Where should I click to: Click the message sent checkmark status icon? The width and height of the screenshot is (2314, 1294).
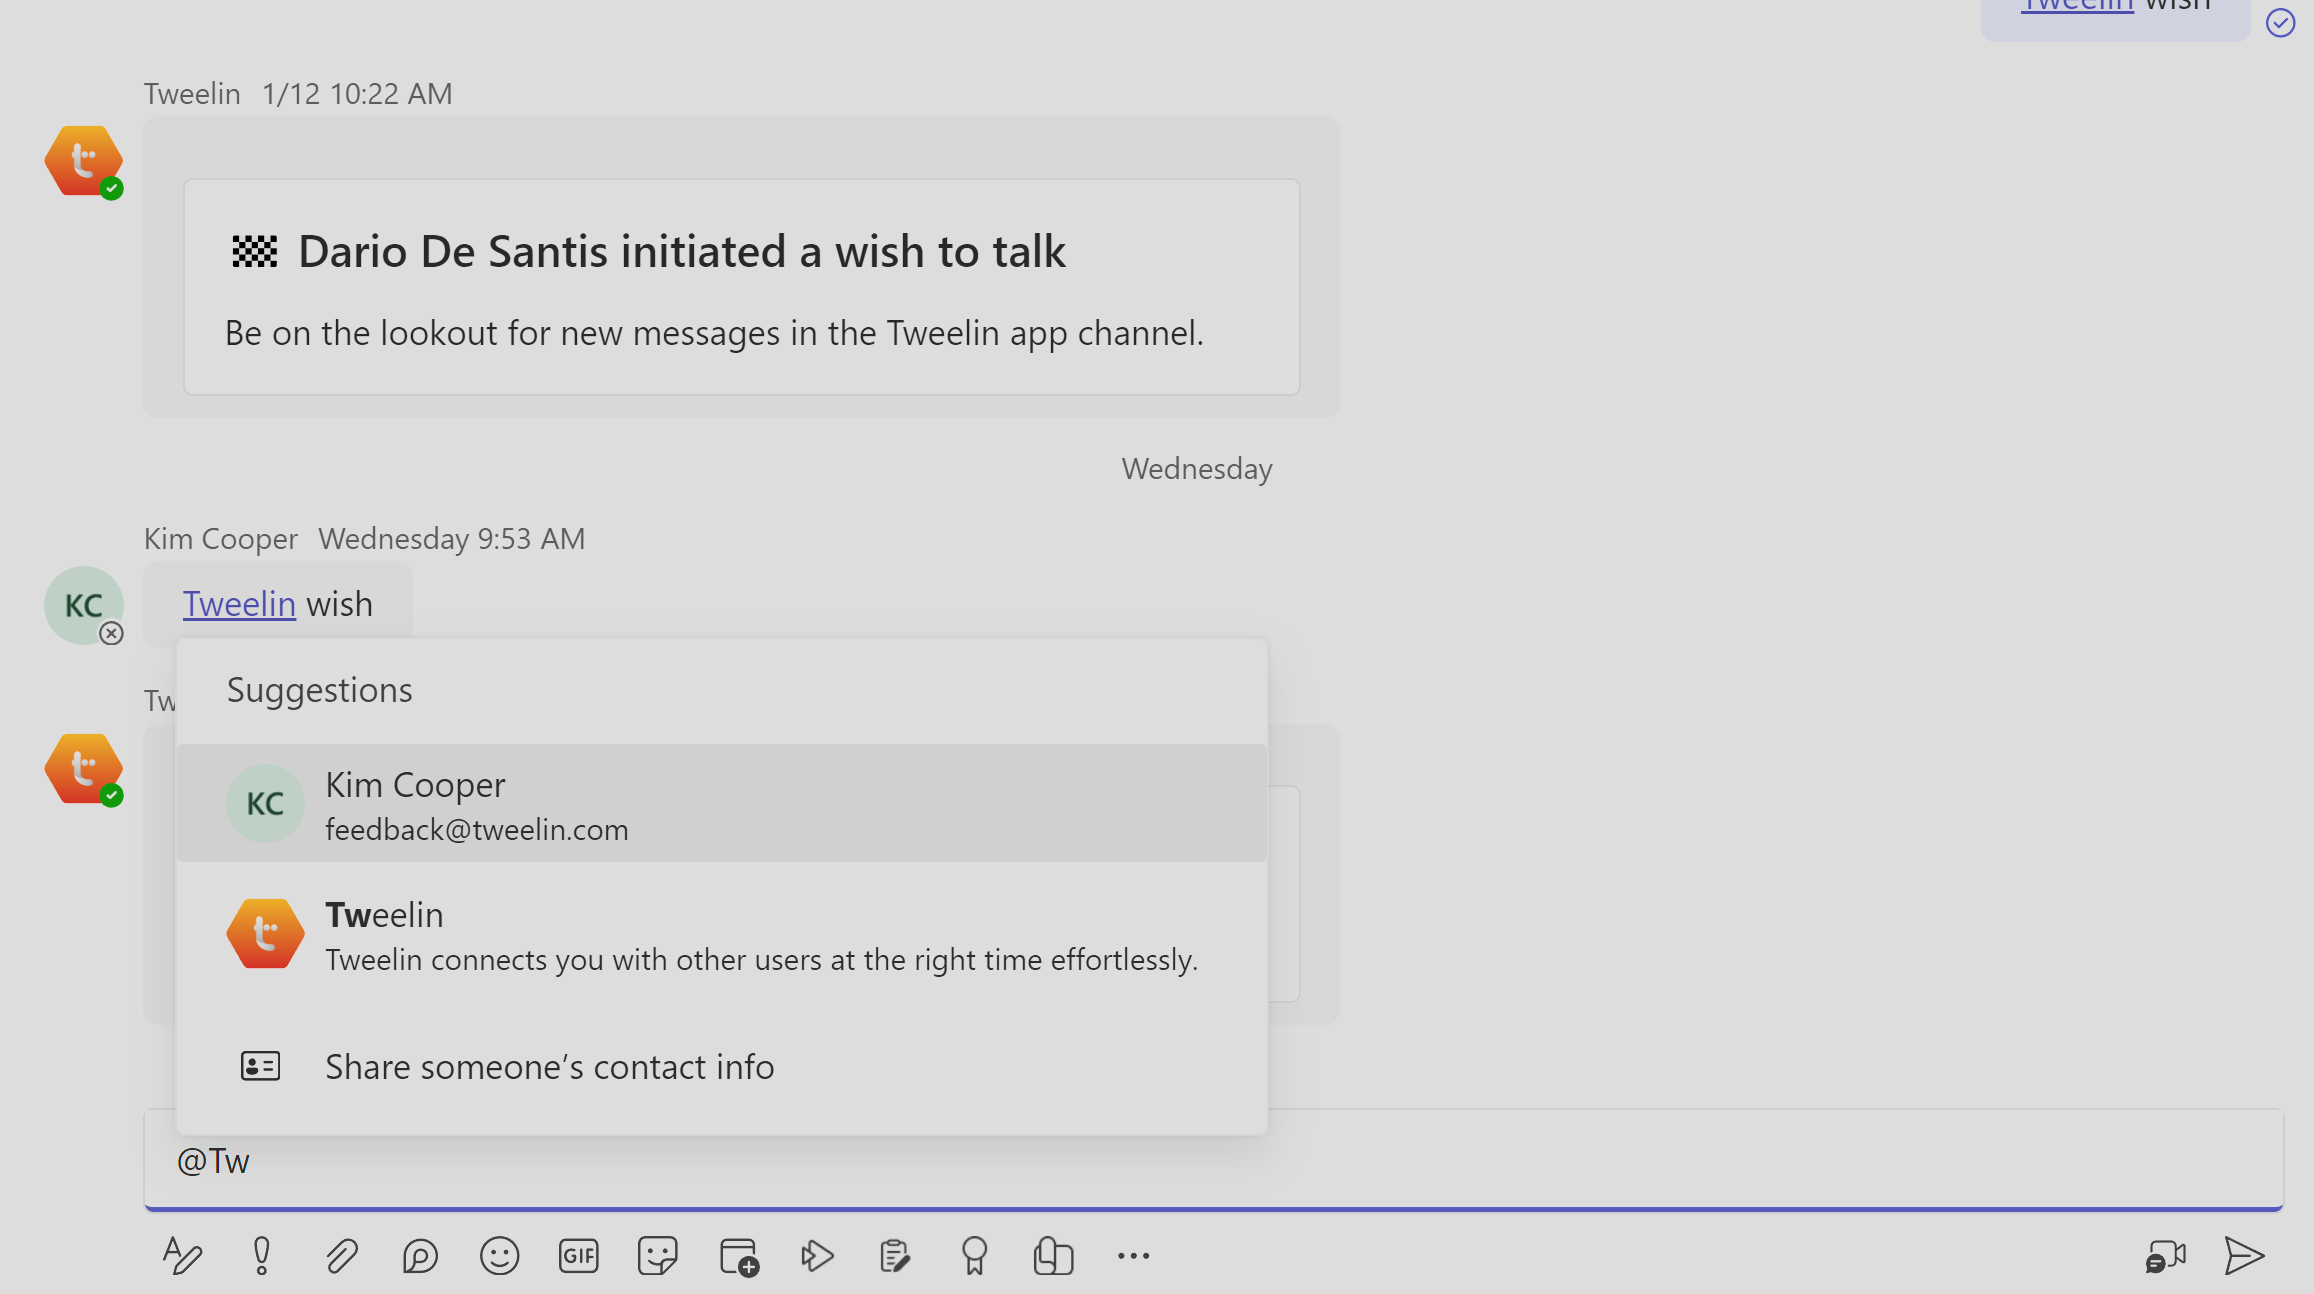tap(2280, 22)
